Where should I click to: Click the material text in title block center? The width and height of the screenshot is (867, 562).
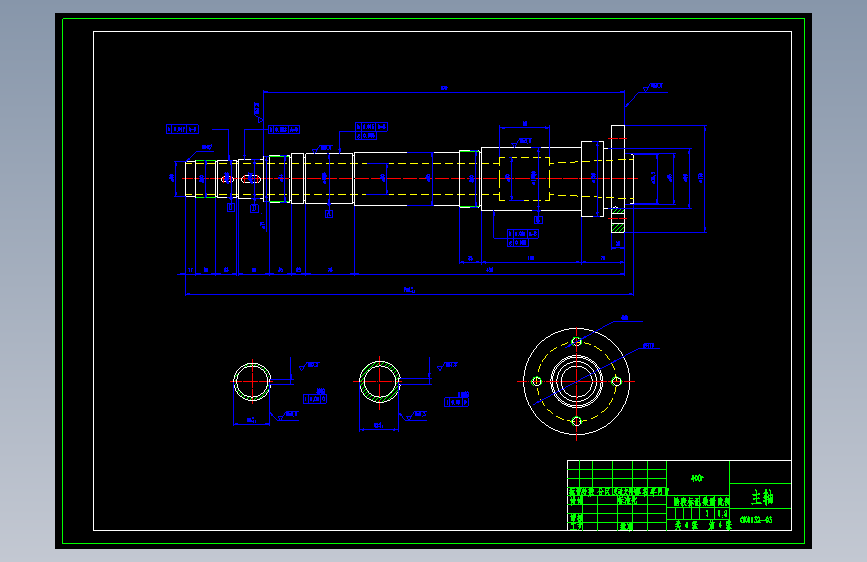697,478
